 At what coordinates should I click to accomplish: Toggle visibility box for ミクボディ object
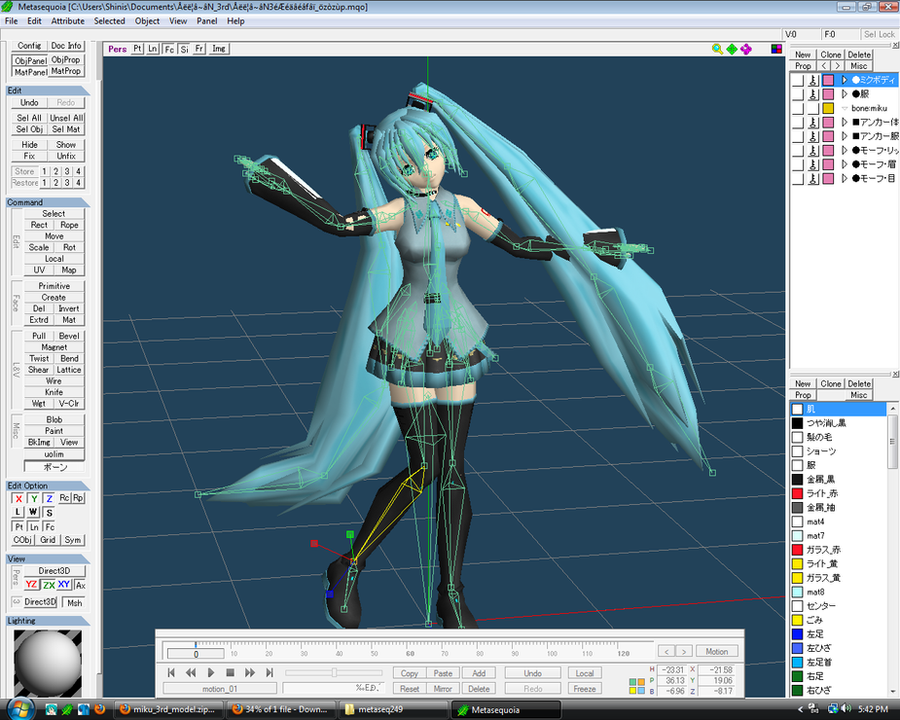pyautogui.click(x=798, y=80)
